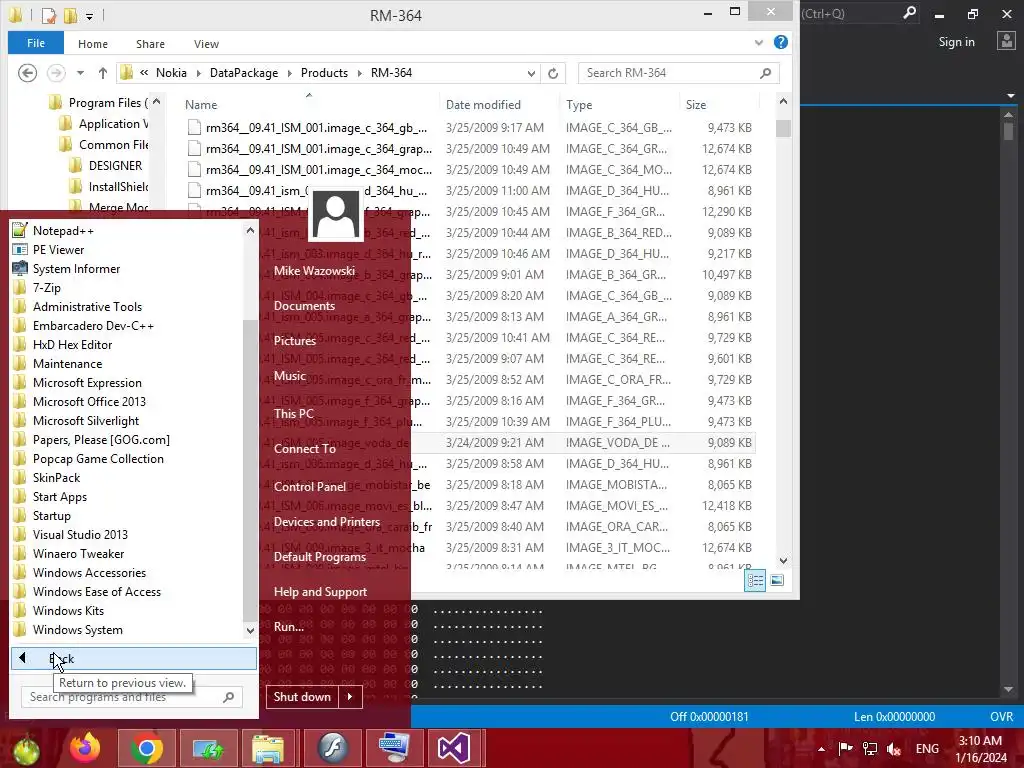Open File Explorer taskbar icon
The width and height of the screenshot is (1024, 768).
[268, 748]
